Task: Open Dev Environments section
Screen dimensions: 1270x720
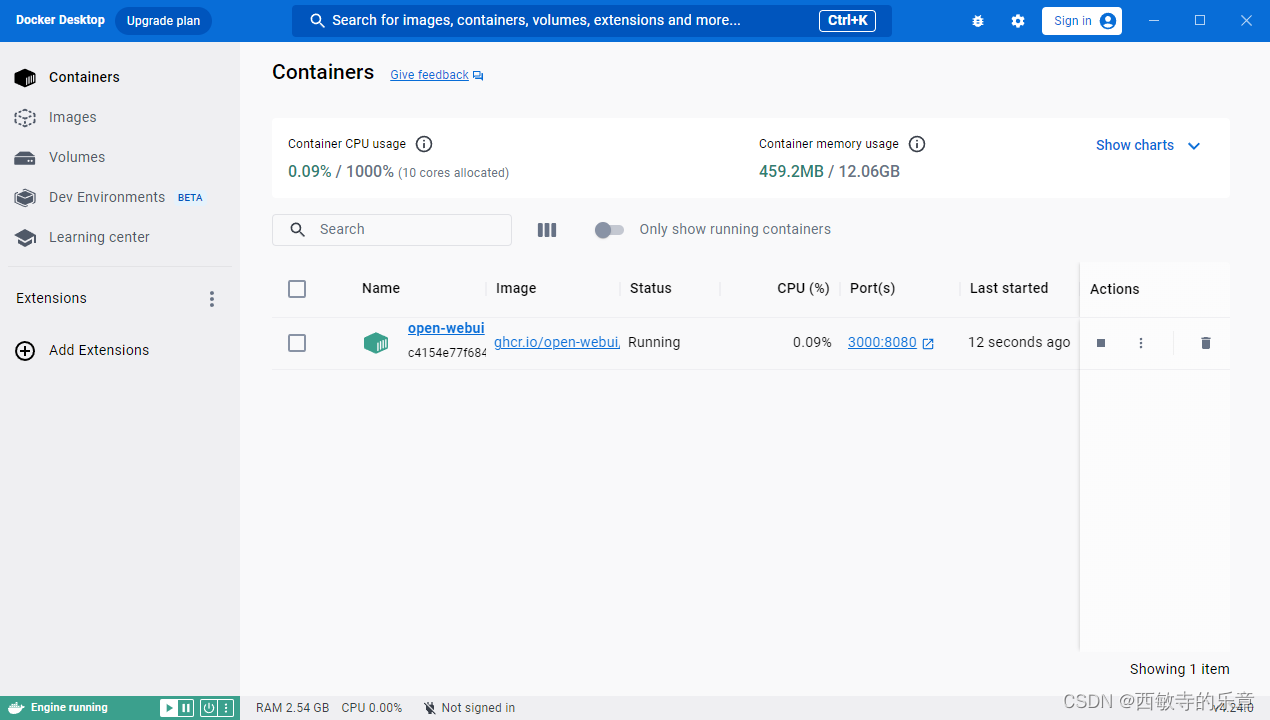Action: click(x=120, y=197)
